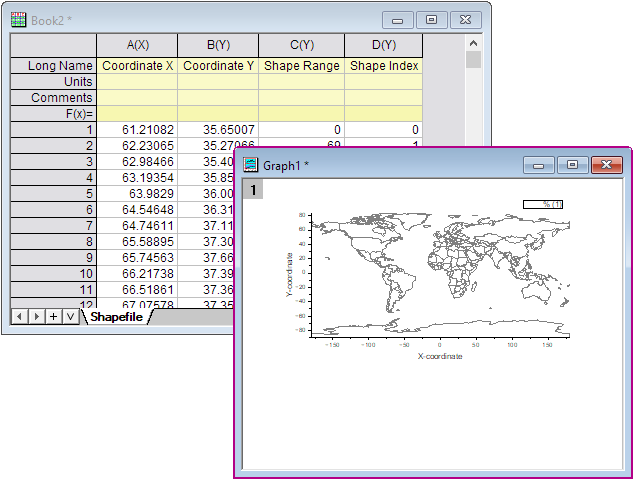Select layer 1 icon in graph window
Screen dimensions: 634x481
[253, 190]
